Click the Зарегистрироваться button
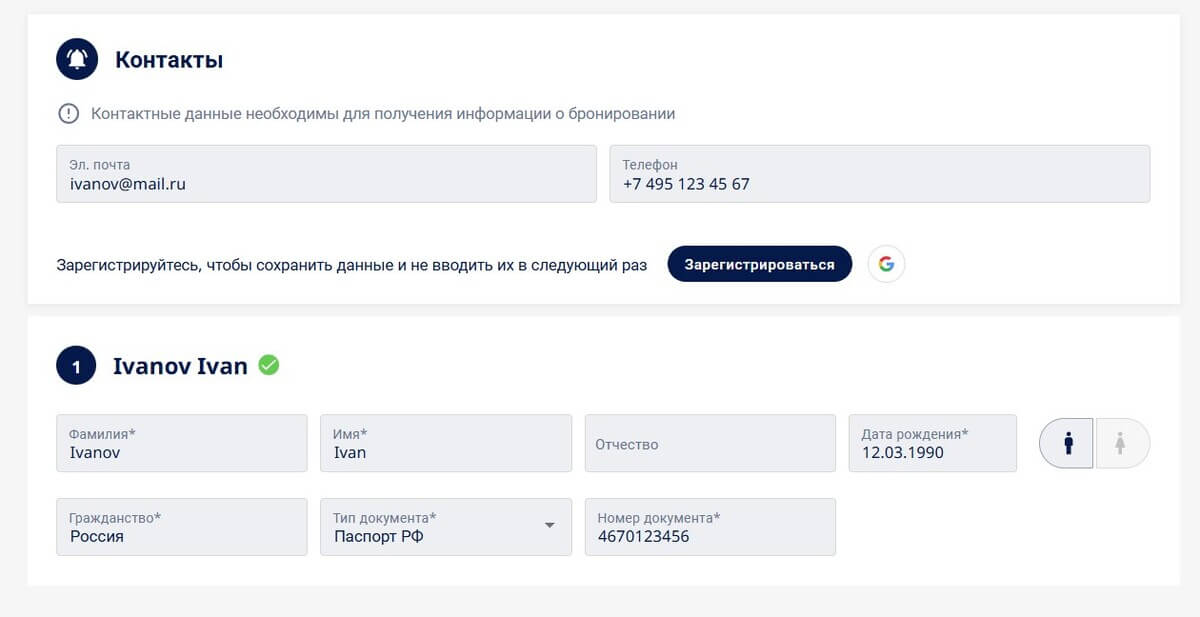Screen dimensions: 1200x617 [760, 264]
